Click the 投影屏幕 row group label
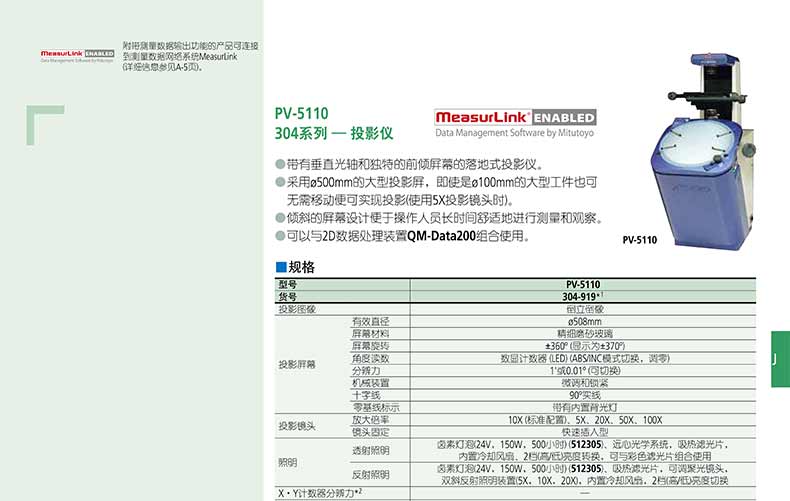Image resolution: width=790 pixels, height=501 pixels. [x=297, y=365]
